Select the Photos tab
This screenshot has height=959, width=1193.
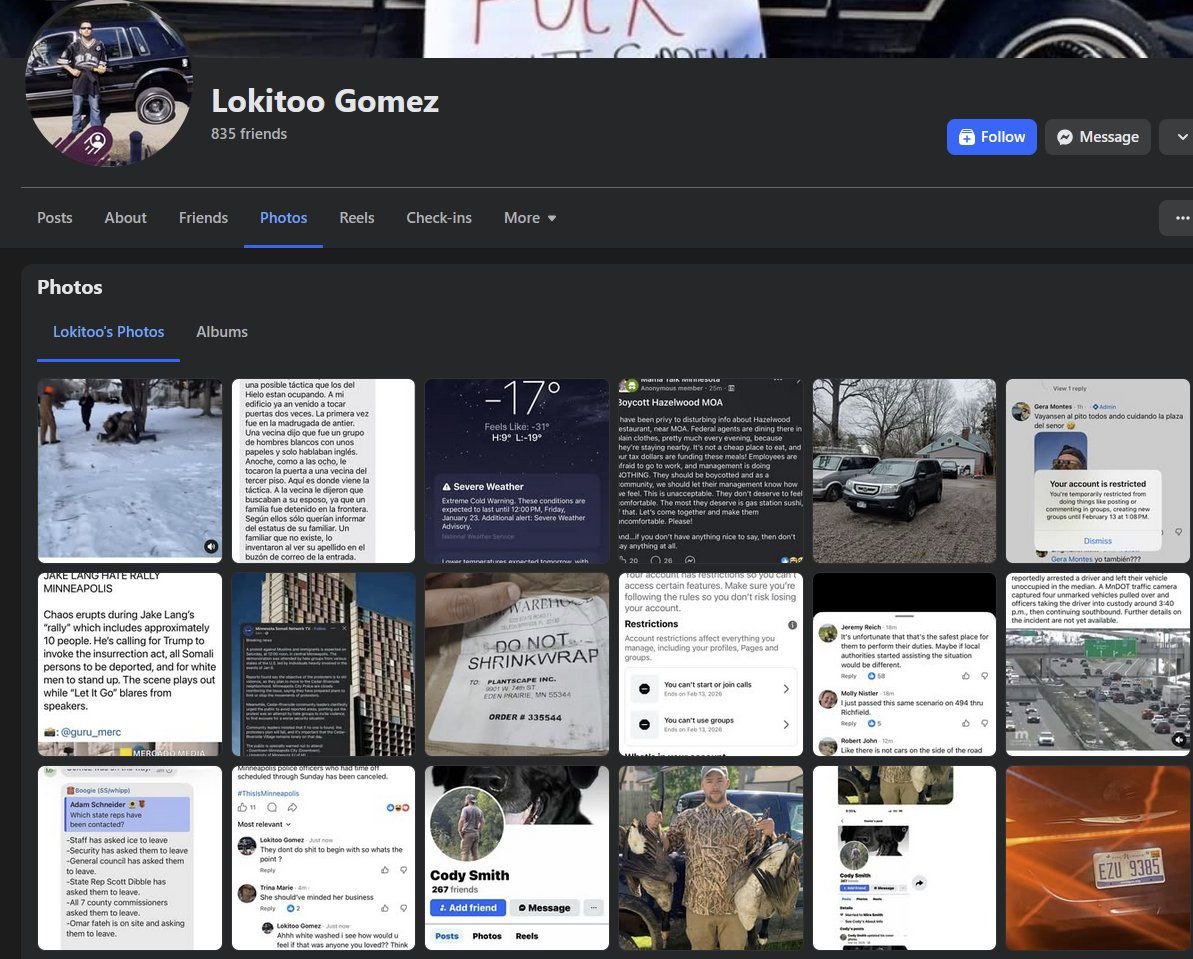283,218
